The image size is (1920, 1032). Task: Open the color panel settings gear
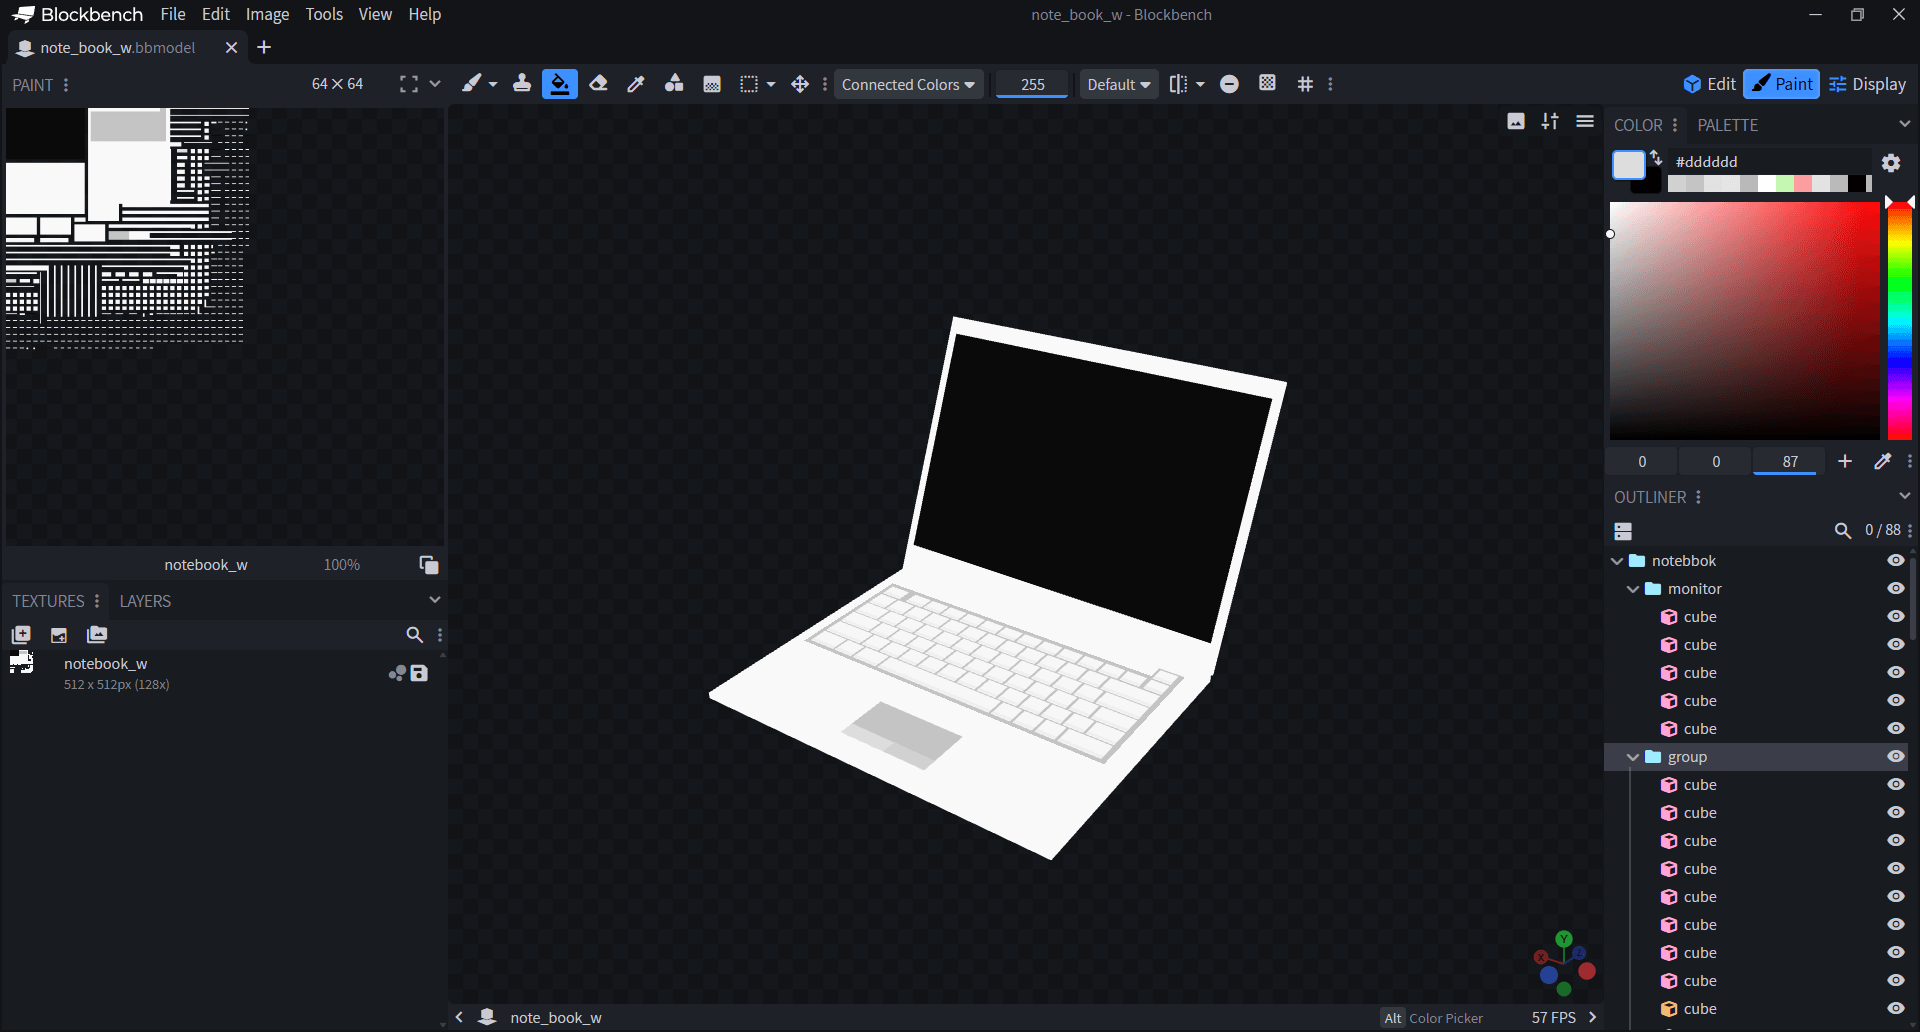coord(1891,163)
